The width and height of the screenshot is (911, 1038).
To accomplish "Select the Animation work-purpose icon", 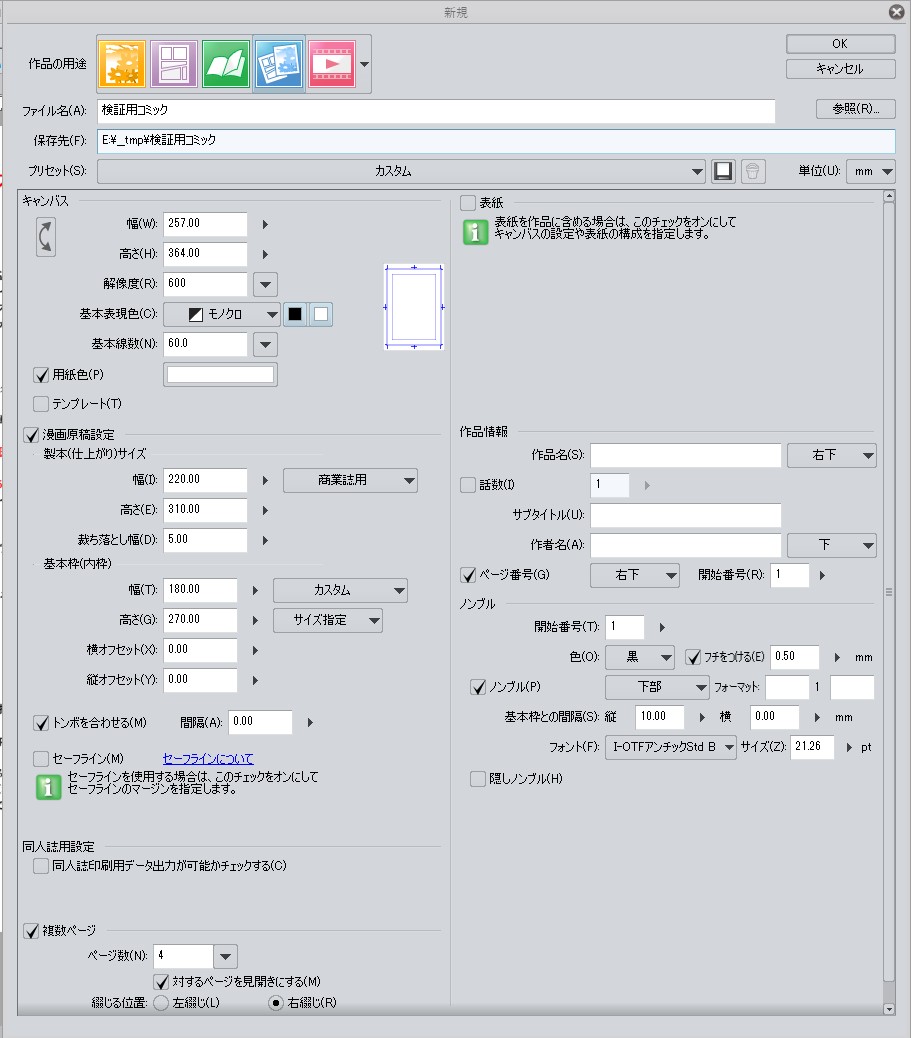I will pos(332,64).
